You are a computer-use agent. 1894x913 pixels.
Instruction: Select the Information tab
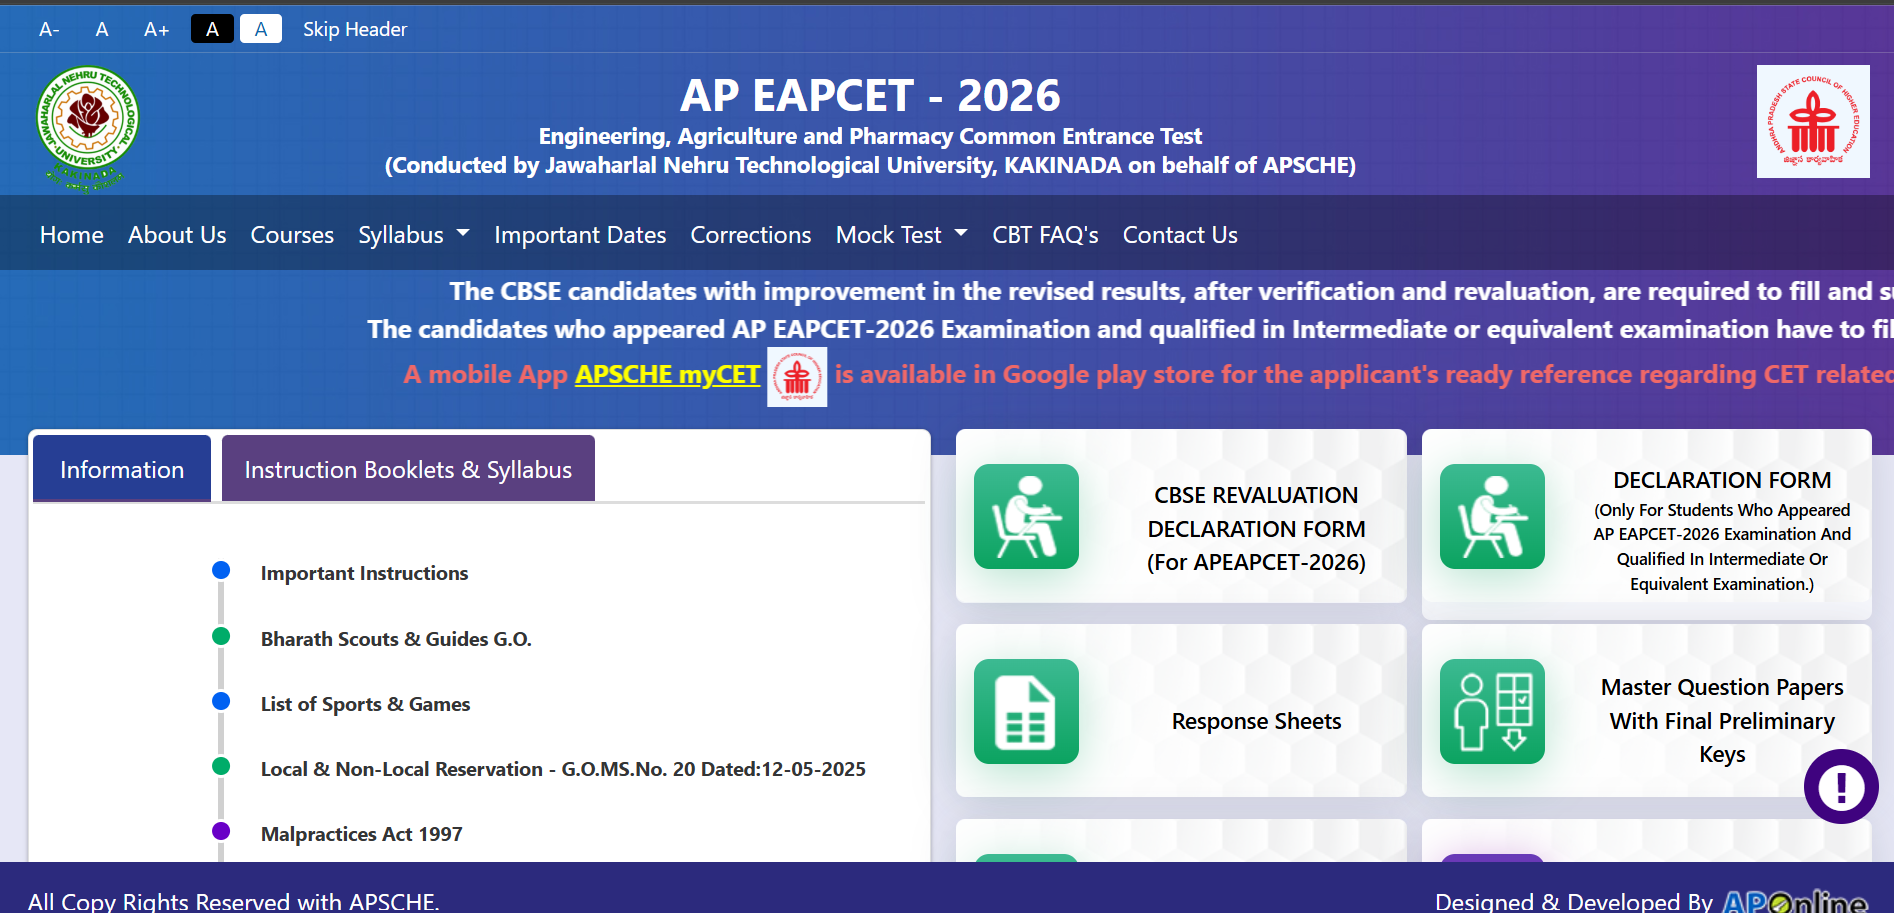click(122, 469)
